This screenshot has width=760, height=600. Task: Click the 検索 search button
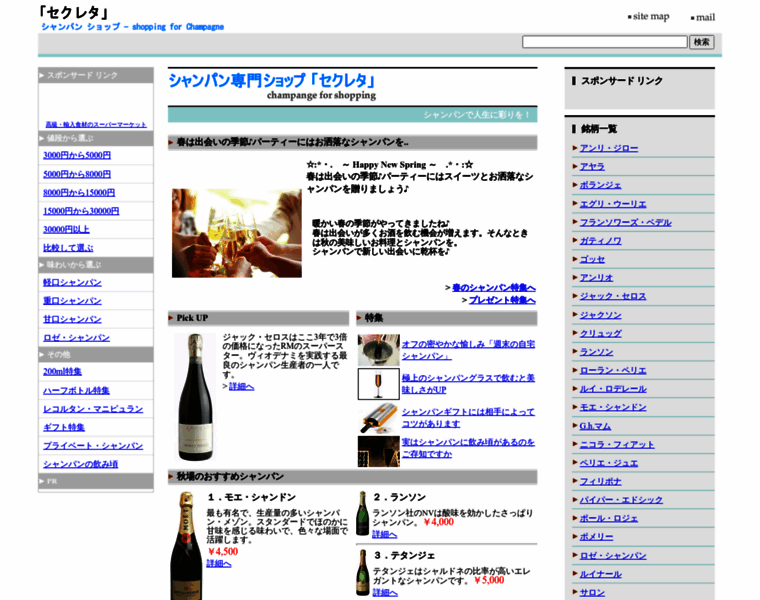pos(701,42)
